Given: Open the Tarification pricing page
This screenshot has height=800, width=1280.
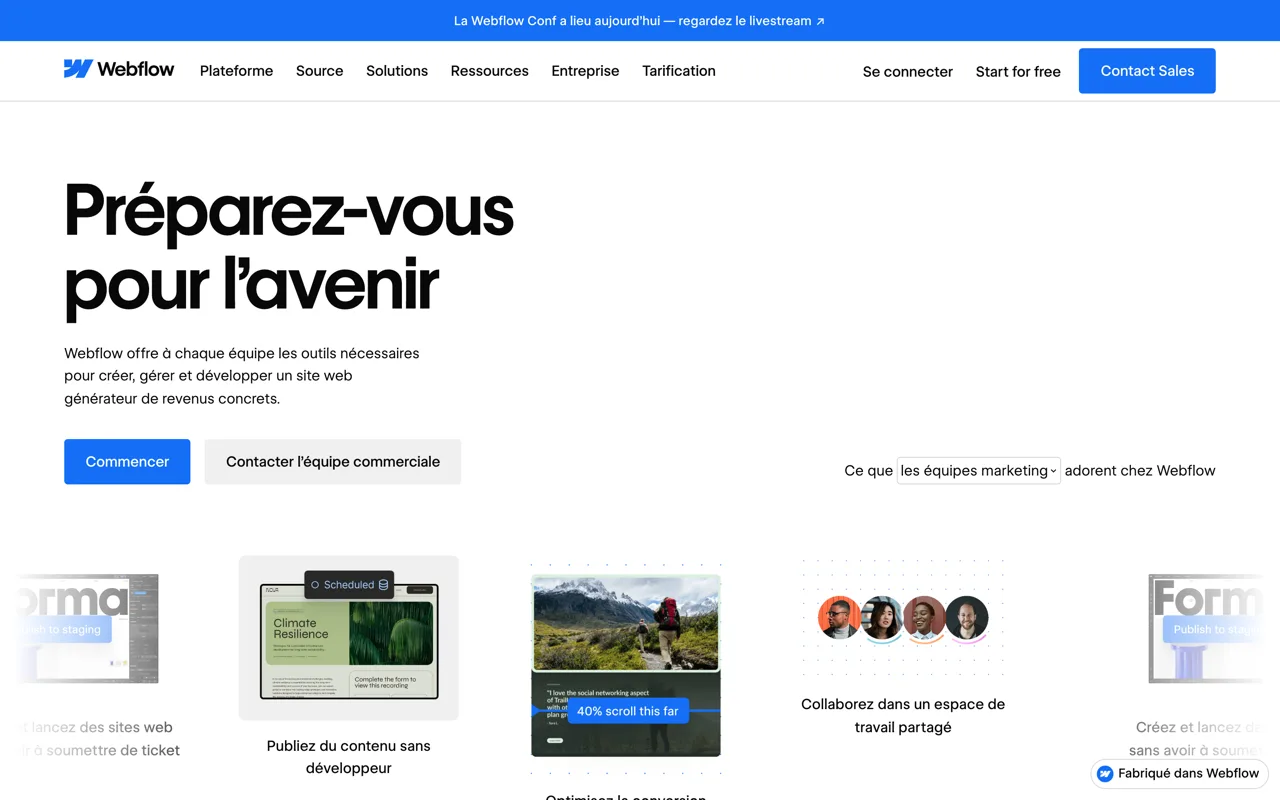Looking at the screenshot, I should pyautogui.click(x=679, y=71).
